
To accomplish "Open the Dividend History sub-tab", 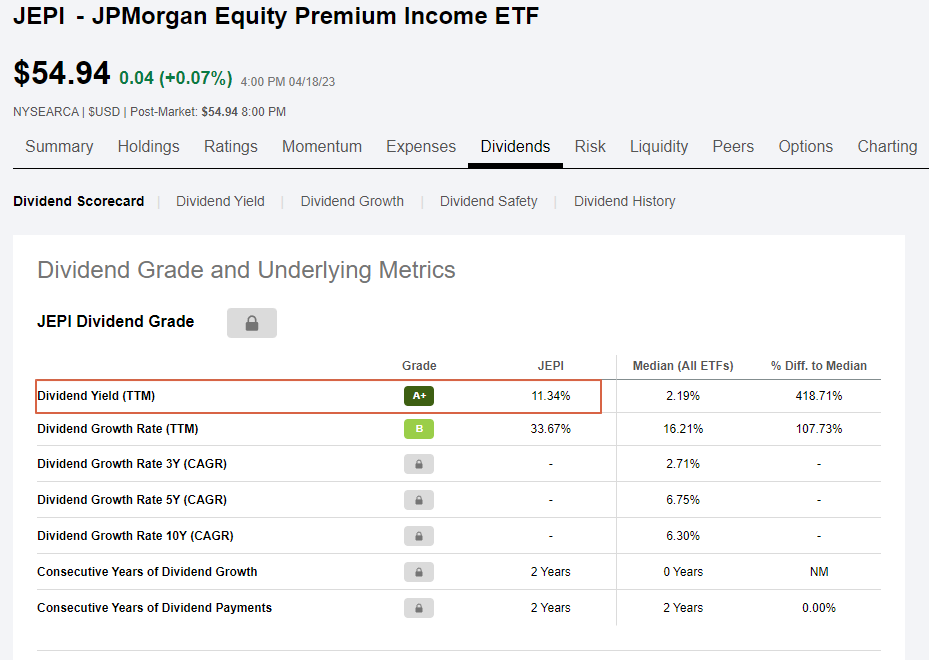I will 624,201.
